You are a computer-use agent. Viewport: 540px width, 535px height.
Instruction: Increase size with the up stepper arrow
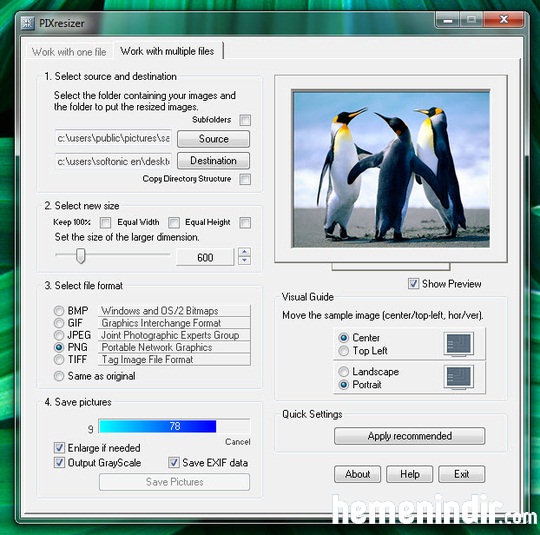(x=244, y=252)
